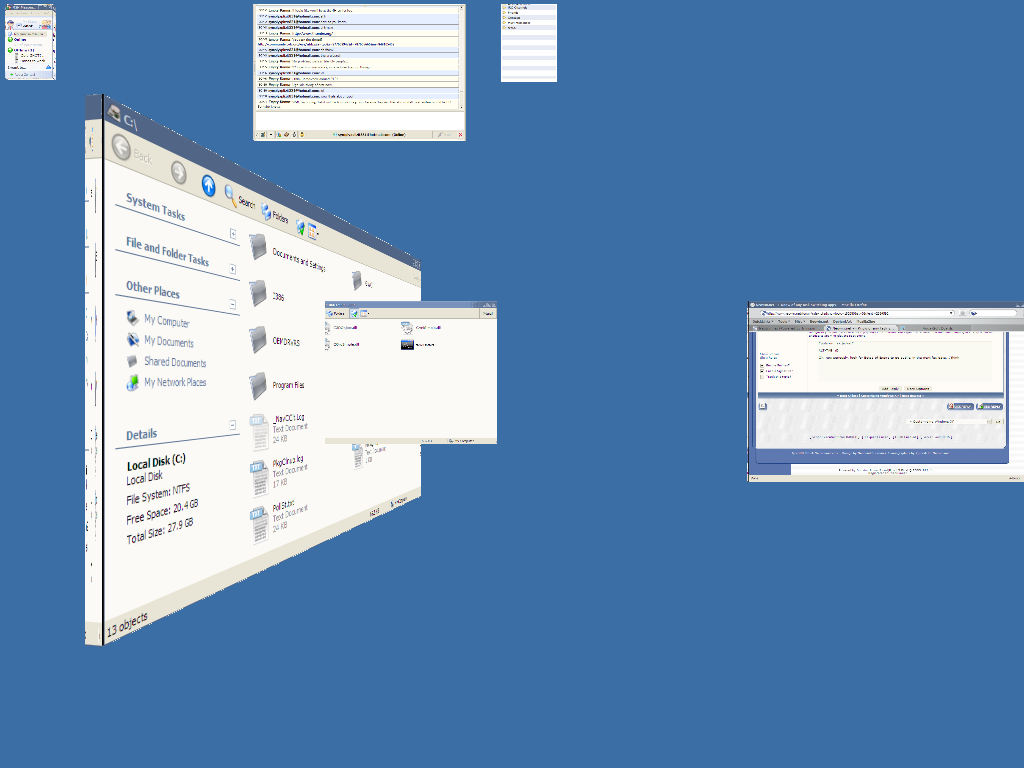
Task: Click the Back arrow in the C:\ window
Action: coord(122,149)
